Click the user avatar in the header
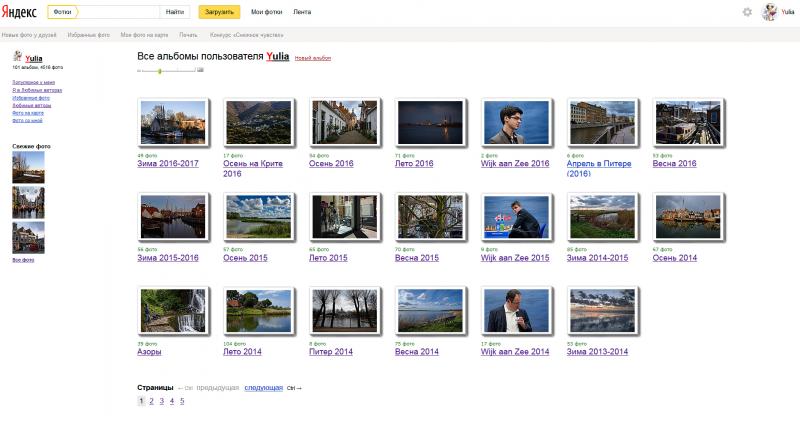Viewport: 800px width, 423px height. click(x=769, y=12)
